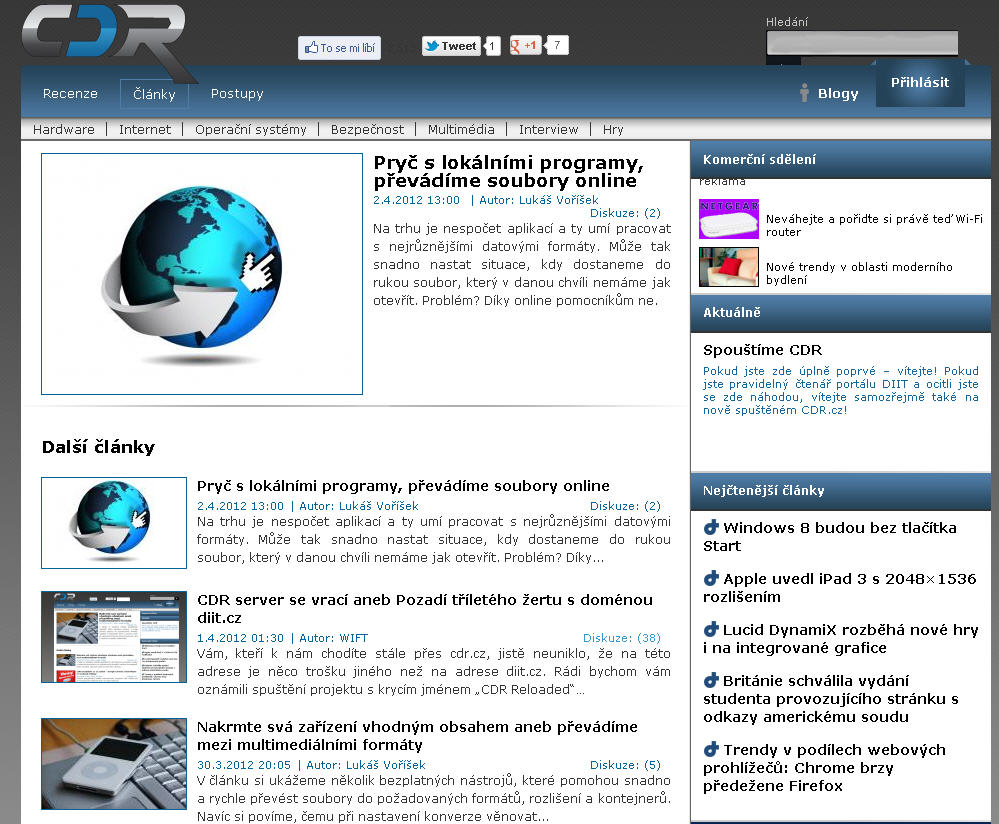Viewport: 999px width, 824px height.
Task: Switch to the Postupy section
Action: pyautogui.click(x=237, y=94)
